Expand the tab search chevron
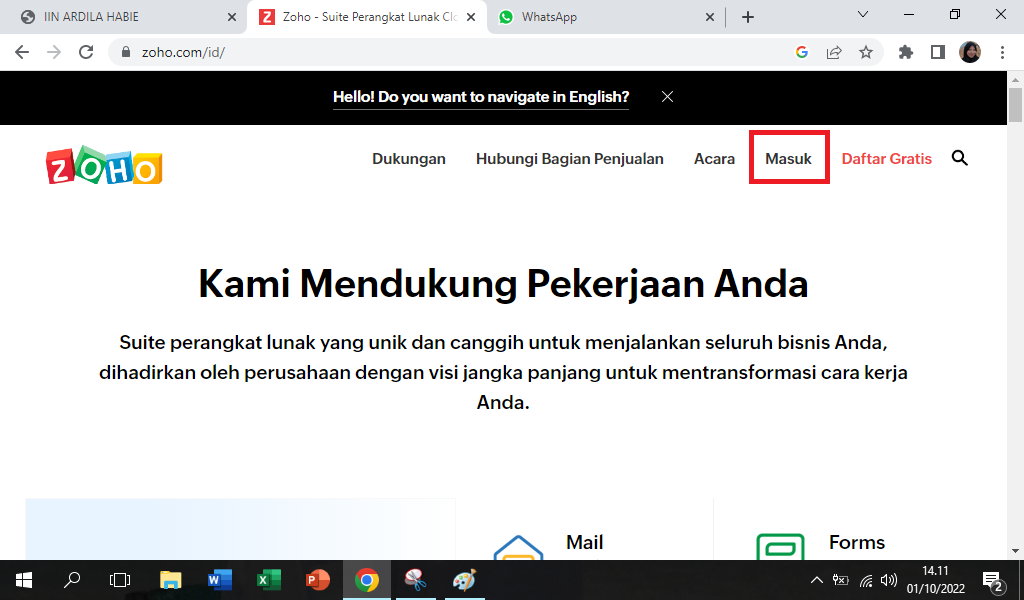This screenshot has height=600, width=1024. (x=863, y=14)
